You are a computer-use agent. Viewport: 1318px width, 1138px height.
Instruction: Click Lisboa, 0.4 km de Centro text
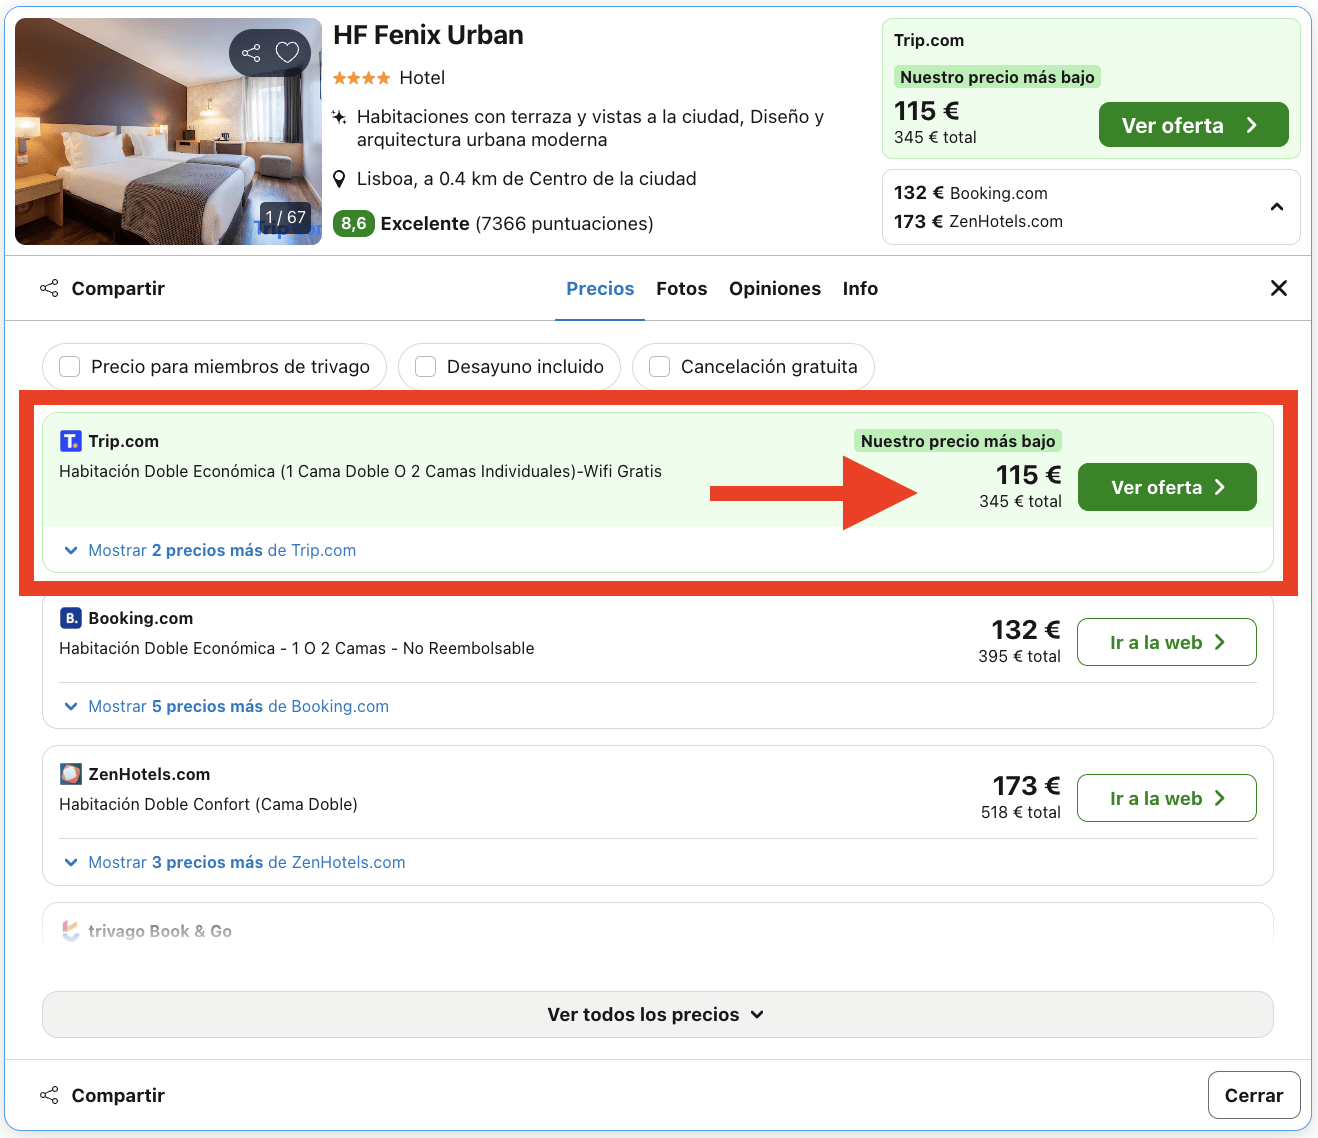tap(527, 179)
